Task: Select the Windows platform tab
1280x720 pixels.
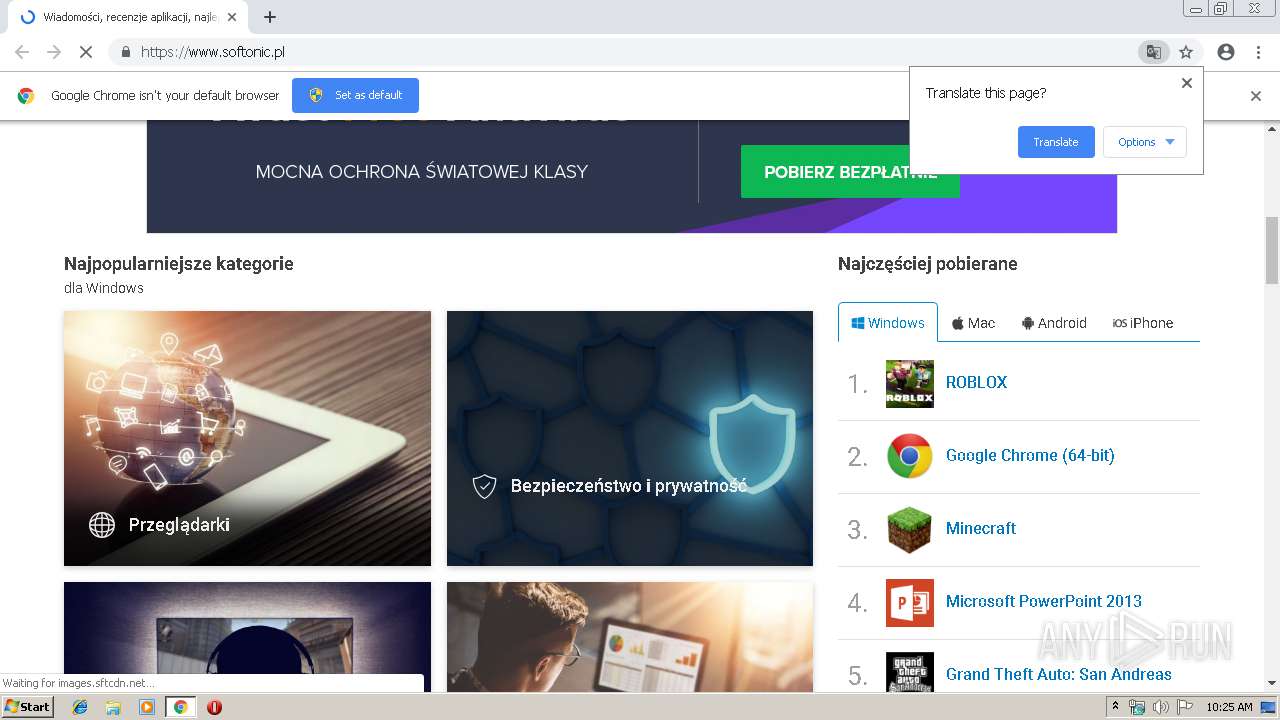Action: pyautogui.click(x=888, y=322)
